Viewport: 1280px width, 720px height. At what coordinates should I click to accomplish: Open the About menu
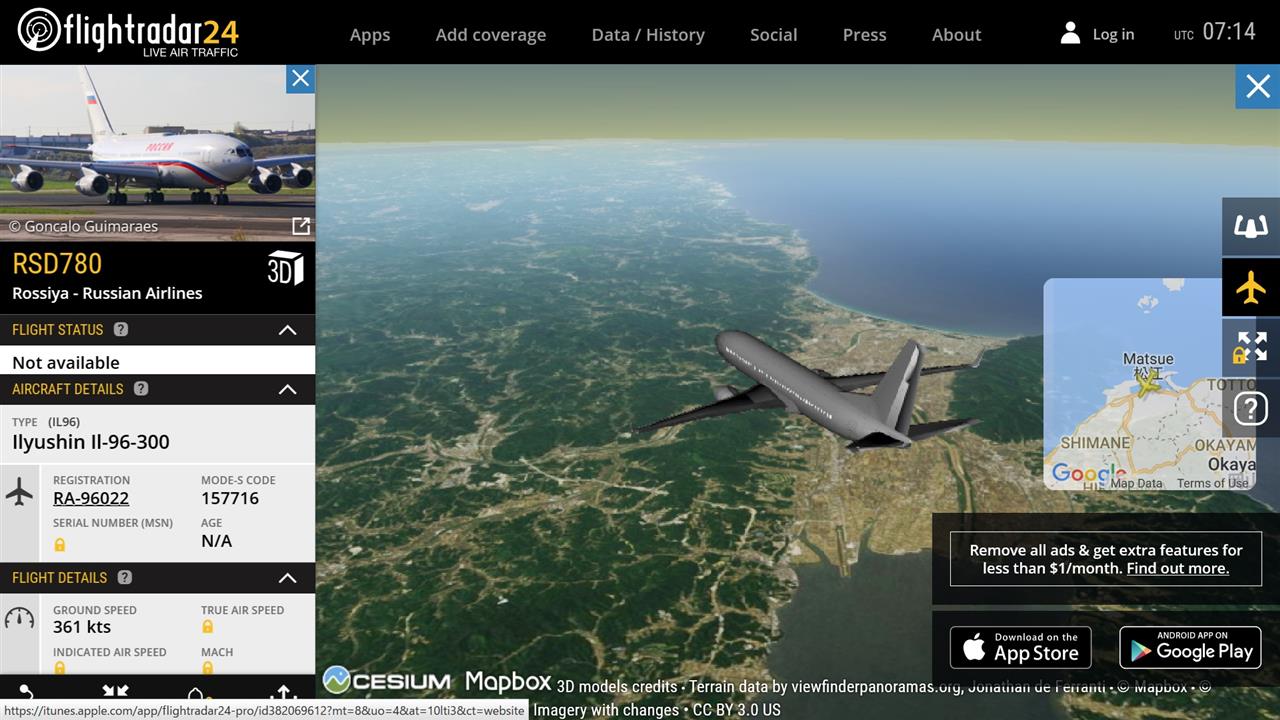[x=957, y=34]
